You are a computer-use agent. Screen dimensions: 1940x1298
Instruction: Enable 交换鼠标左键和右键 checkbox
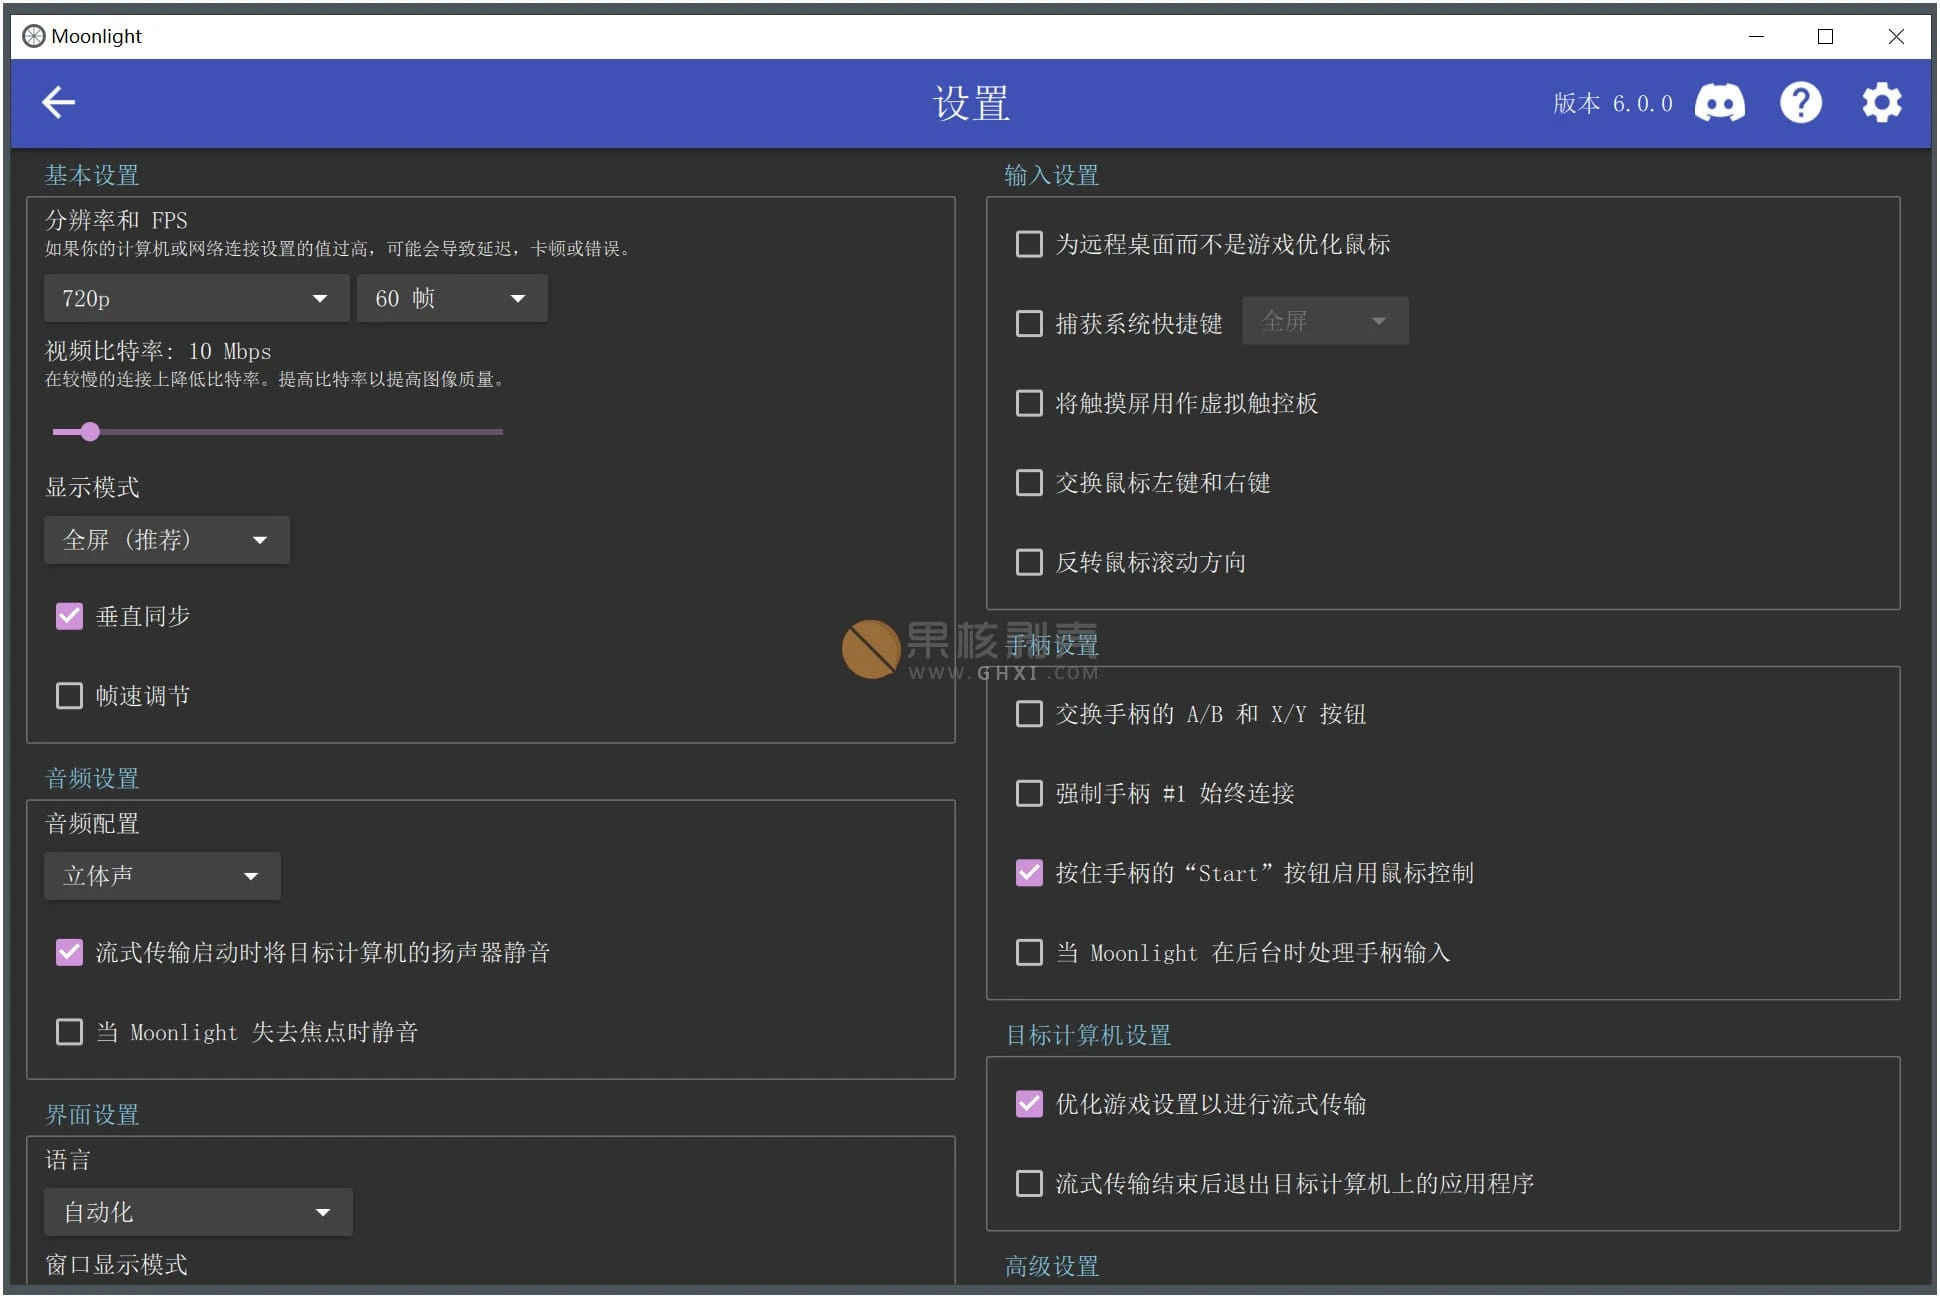click(x=1029, y=483)
